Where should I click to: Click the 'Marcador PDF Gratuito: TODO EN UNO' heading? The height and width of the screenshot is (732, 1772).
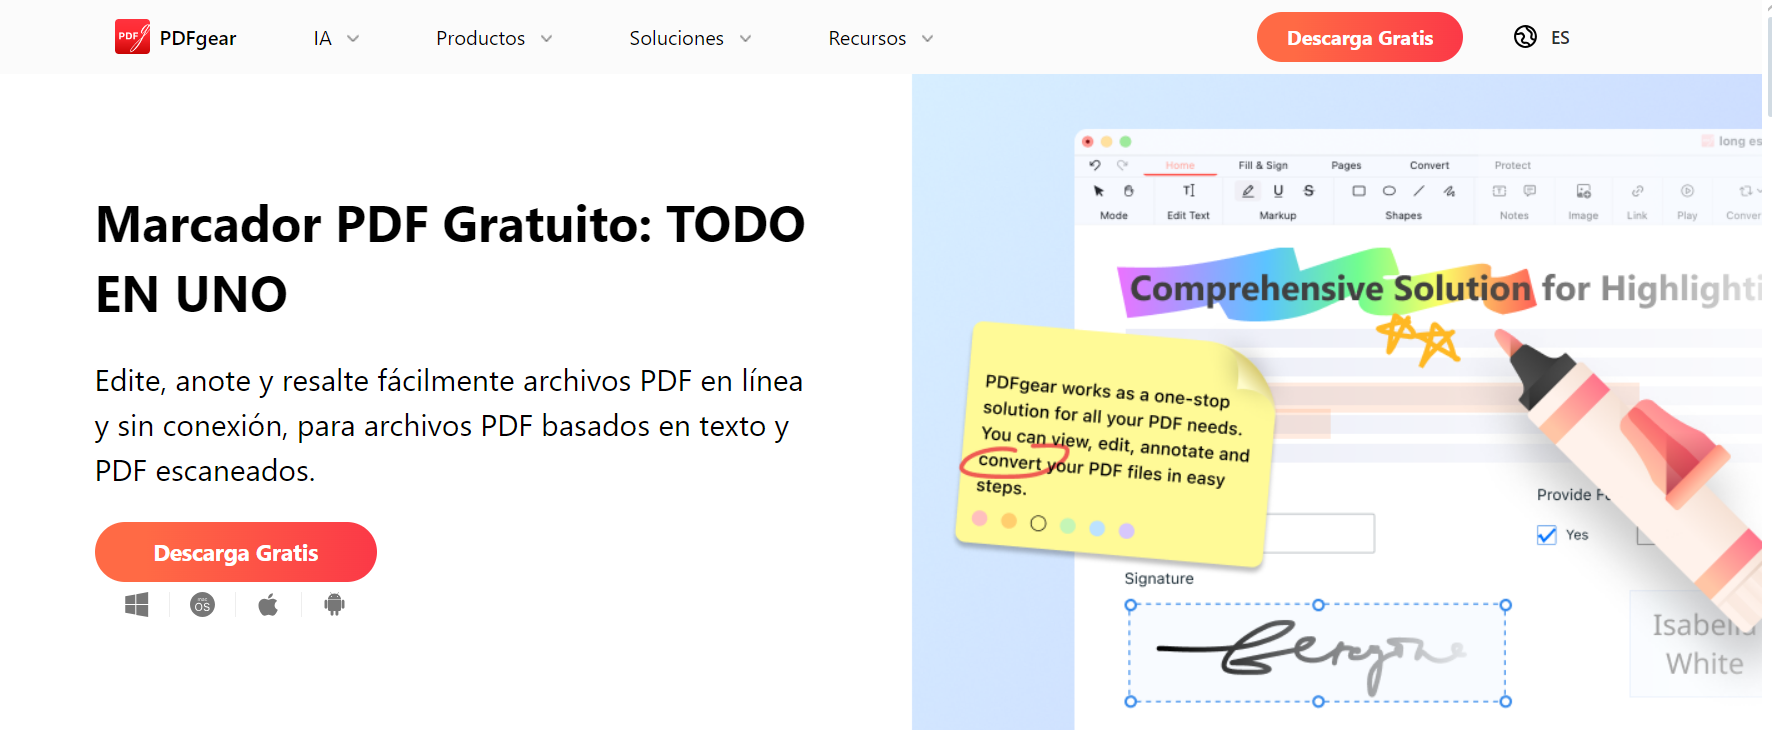[x=450, y=259]
